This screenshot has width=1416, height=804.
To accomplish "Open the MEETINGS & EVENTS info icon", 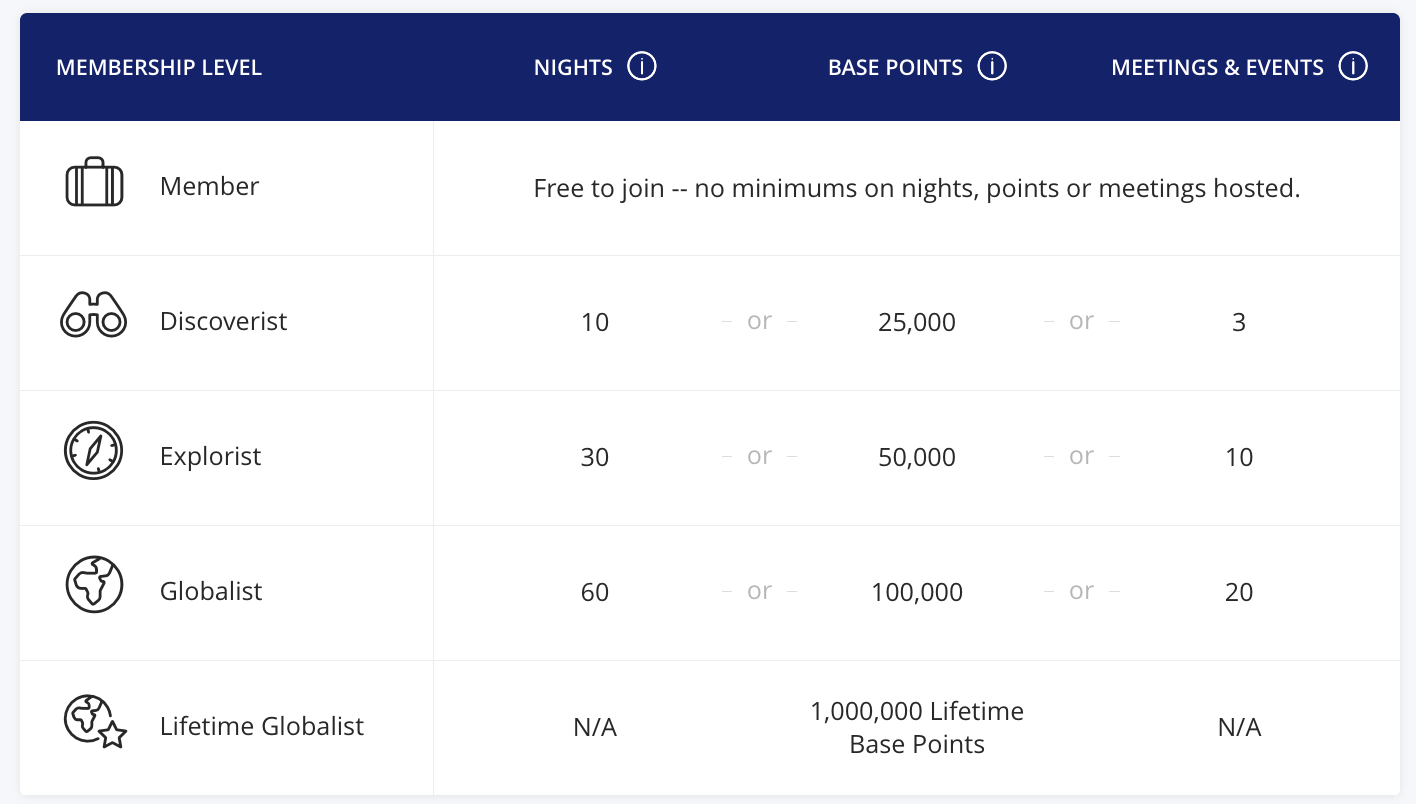I will point(1354,65).
